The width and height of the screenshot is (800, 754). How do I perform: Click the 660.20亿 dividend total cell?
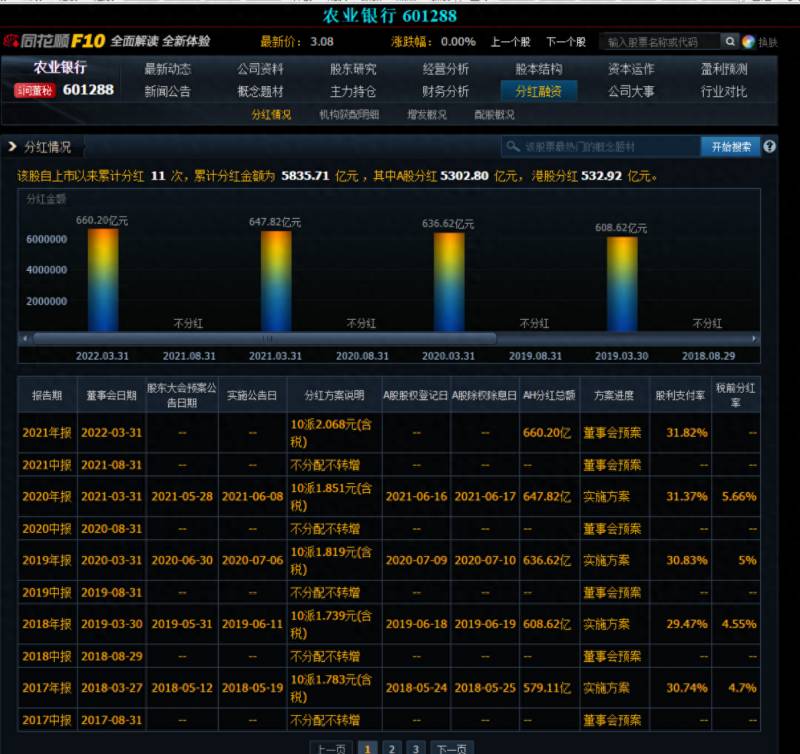547,433
